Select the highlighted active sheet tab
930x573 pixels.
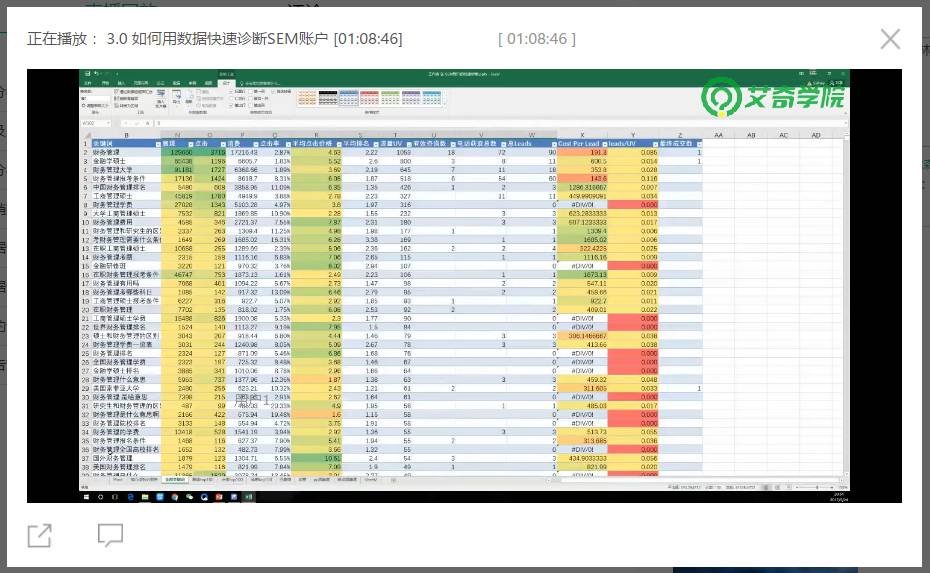(176, 479)
